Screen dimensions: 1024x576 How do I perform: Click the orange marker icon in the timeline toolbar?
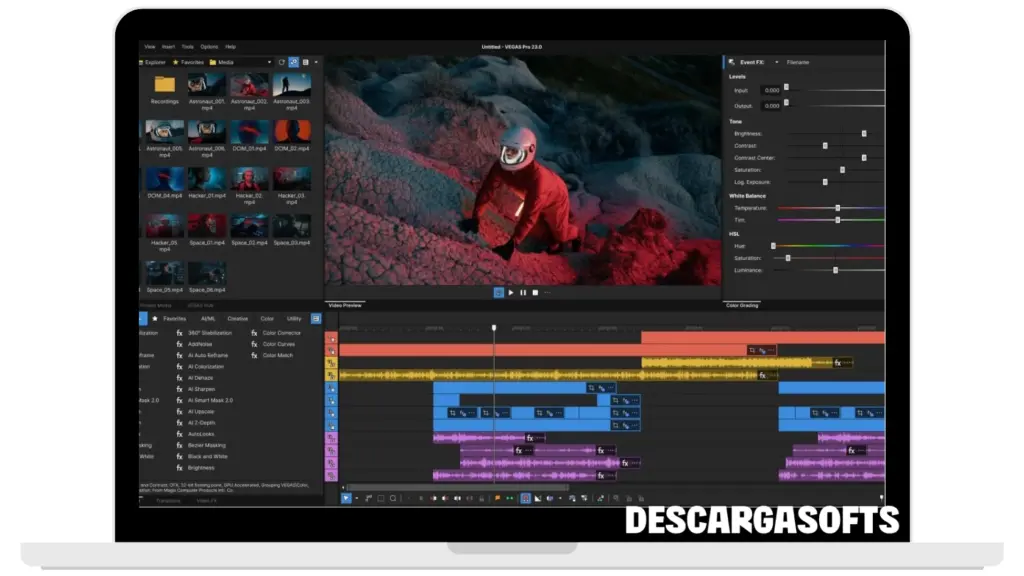(497, 498)
